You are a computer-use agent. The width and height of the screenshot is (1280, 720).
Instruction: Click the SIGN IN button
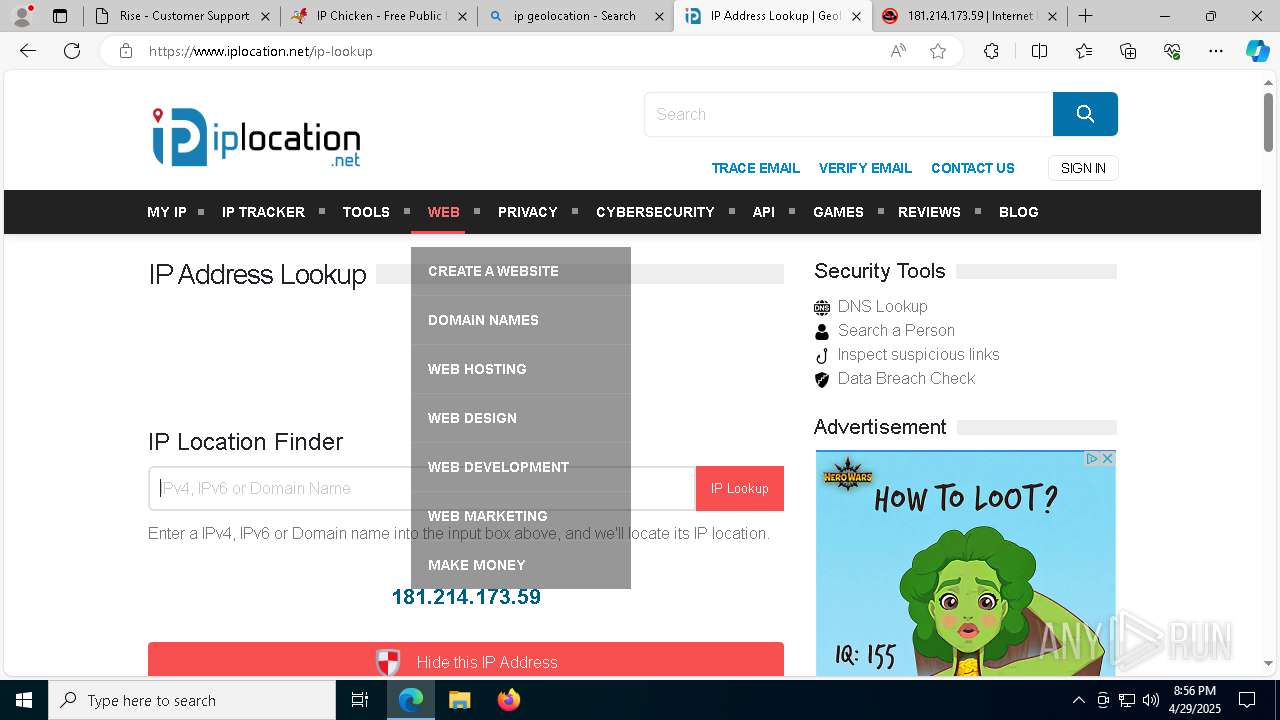click(x=1083, y=168)
